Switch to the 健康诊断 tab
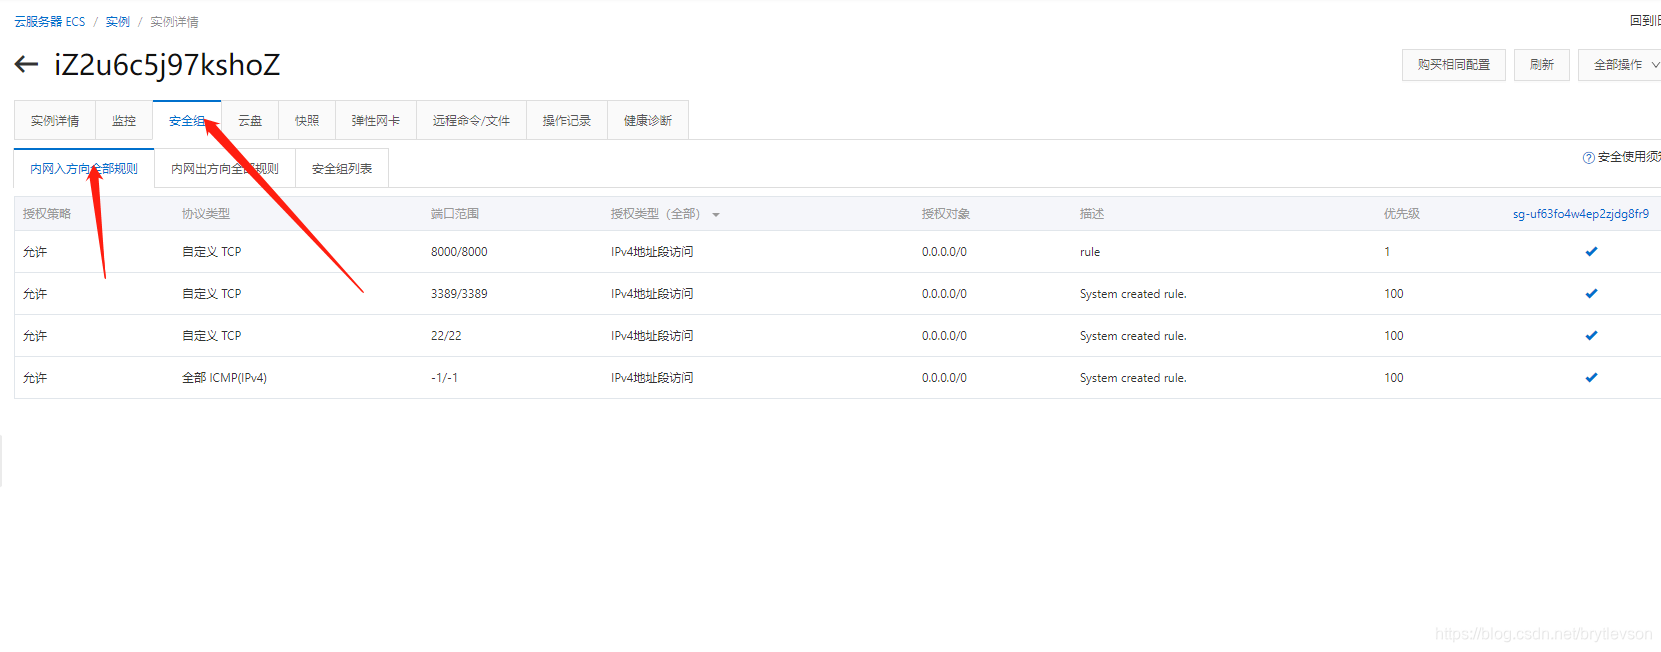The height and width of the screenshot is (652, 1661). [648, 121]
